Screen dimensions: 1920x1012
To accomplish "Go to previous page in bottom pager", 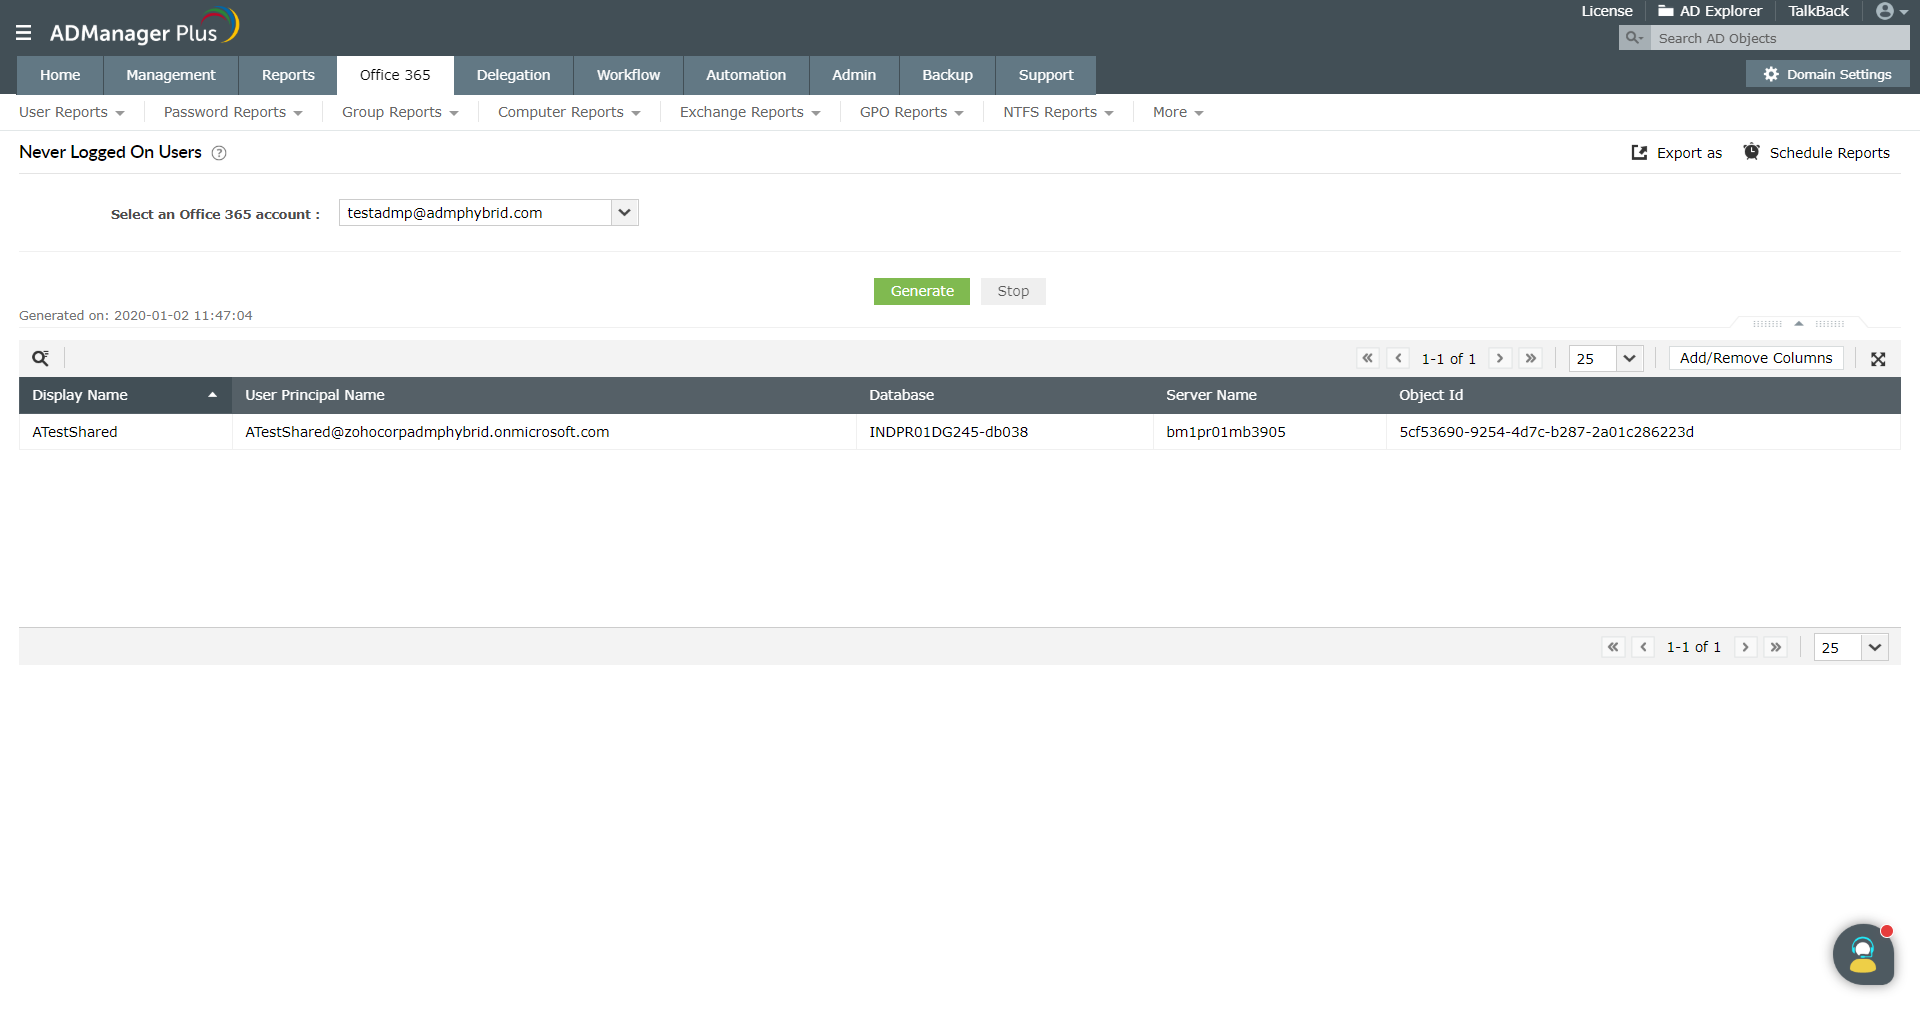I will pyautogui.click(x=1643, y=647).
